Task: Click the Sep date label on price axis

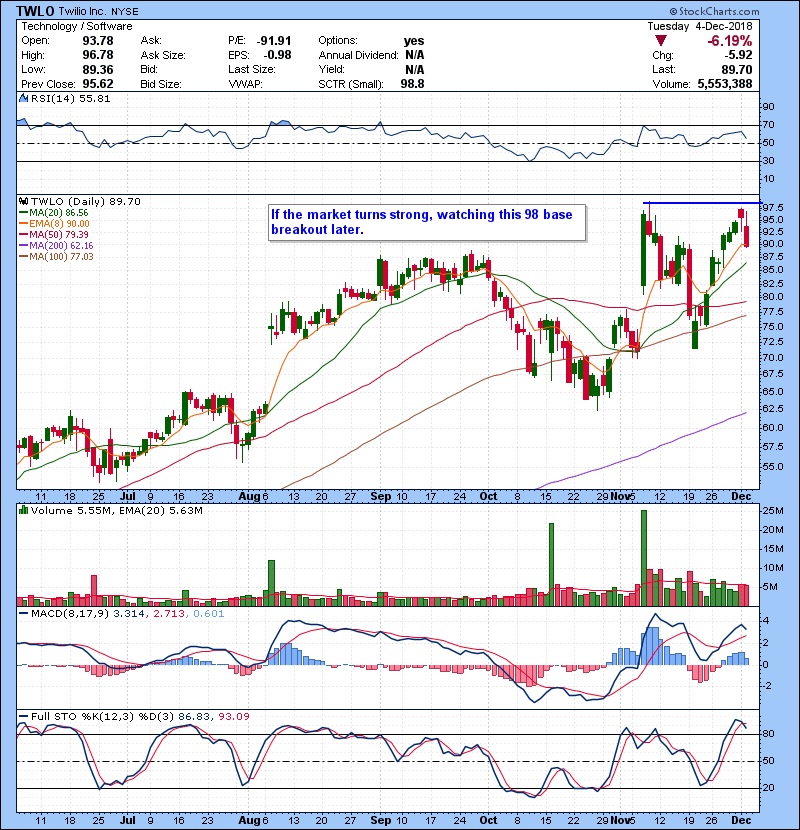Action: pos(381,497)
